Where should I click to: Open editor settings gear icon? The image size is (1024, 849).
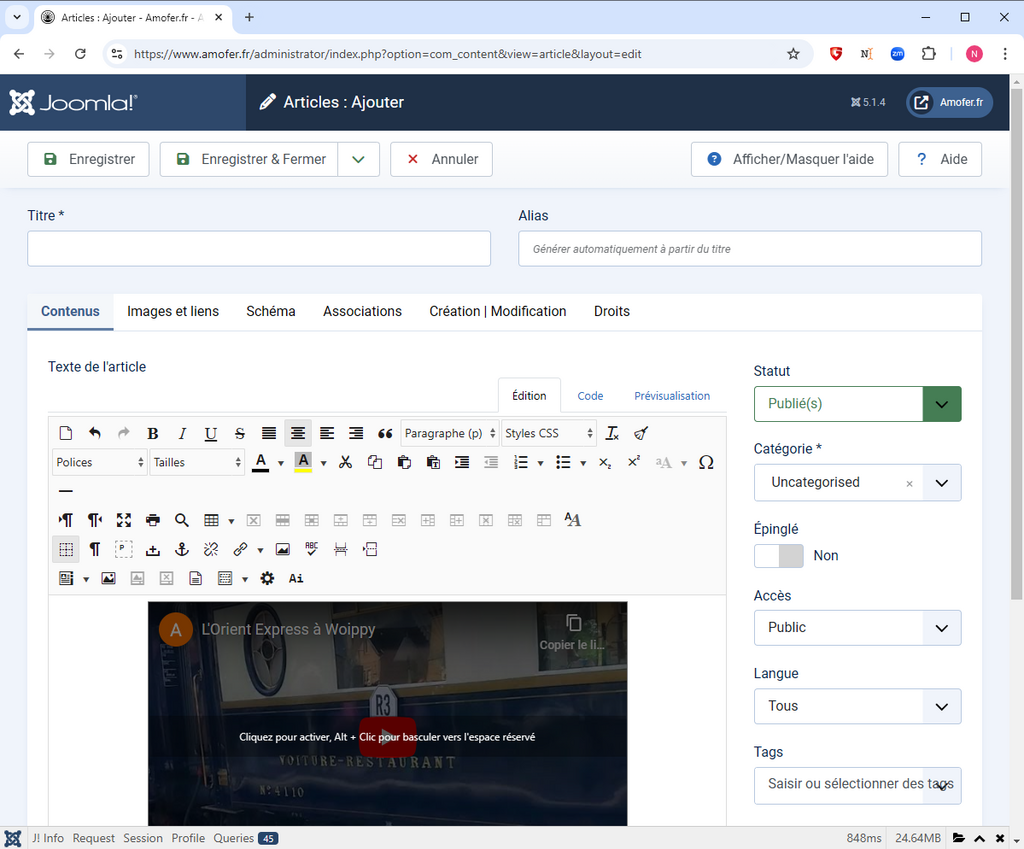click(x=267, y=578)
